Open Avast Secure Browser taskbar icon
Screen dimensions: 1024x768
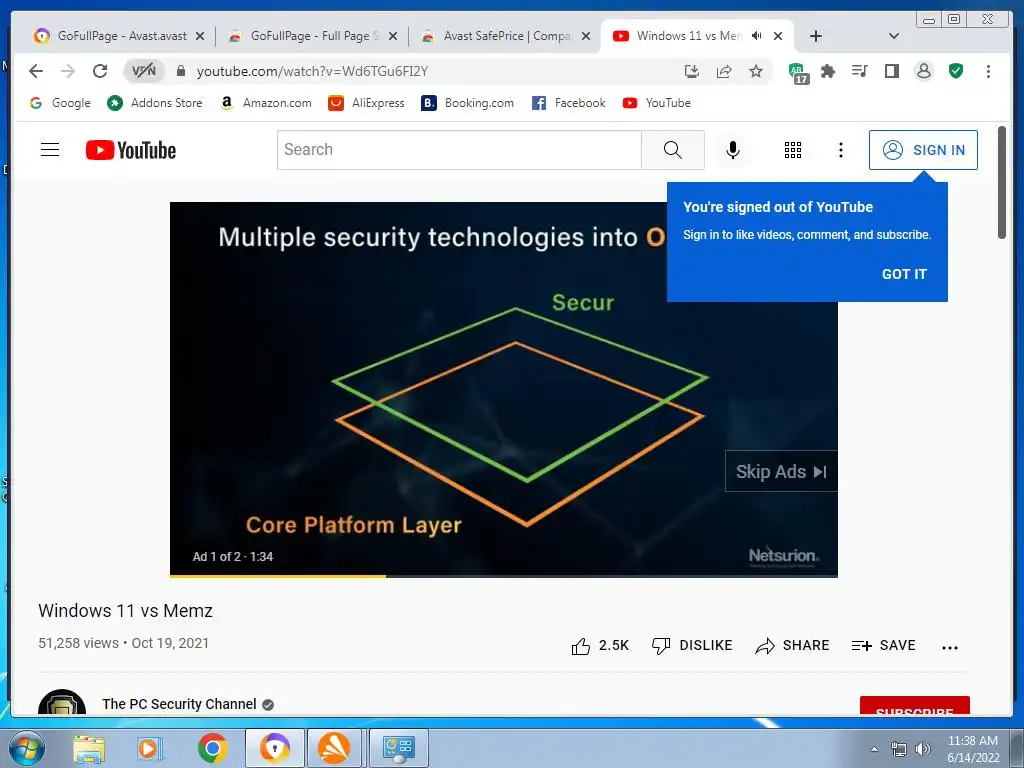(x=275, y=748)
